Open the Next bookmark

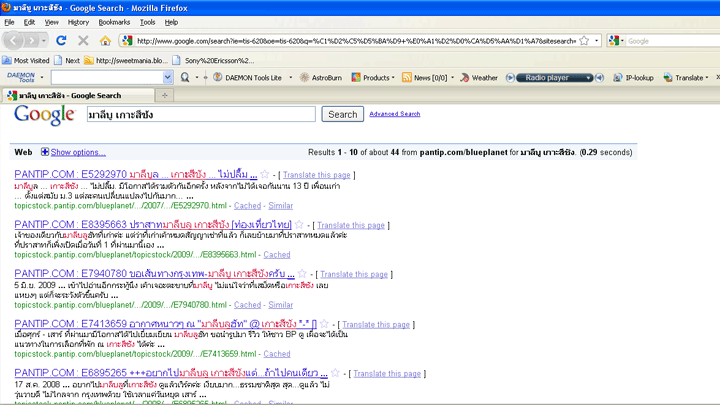(67, 60)
